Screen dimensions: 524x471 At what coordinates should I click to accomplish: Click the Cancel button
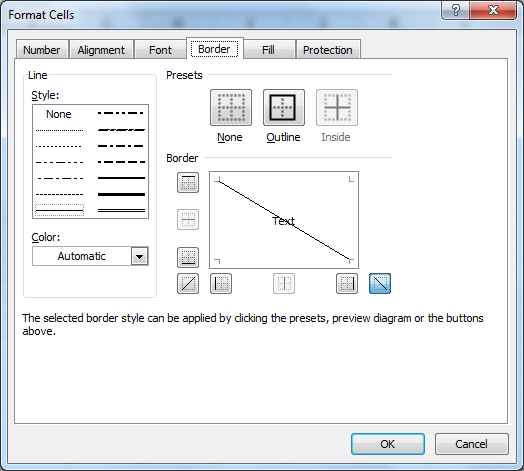472,444
